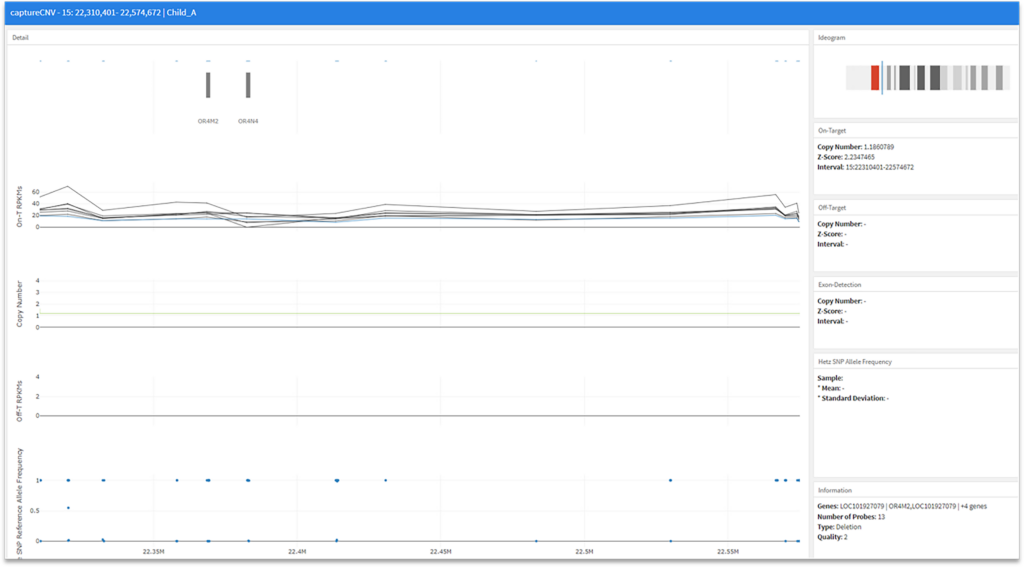Select the red highlighted band in ideogram
The height and width of the screenshot is (567, 1024).
tap(875, 78)
